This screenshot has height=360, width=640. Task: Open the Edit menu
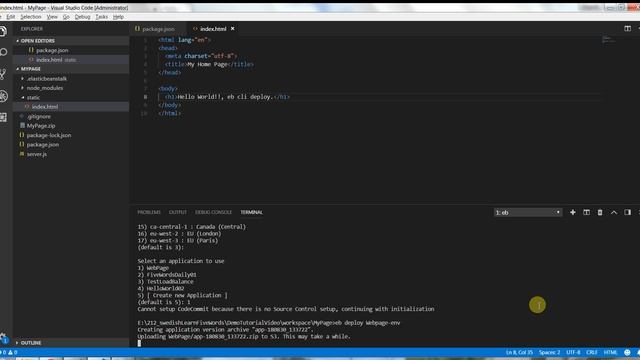pyautogui.click(x=11, y=17)
